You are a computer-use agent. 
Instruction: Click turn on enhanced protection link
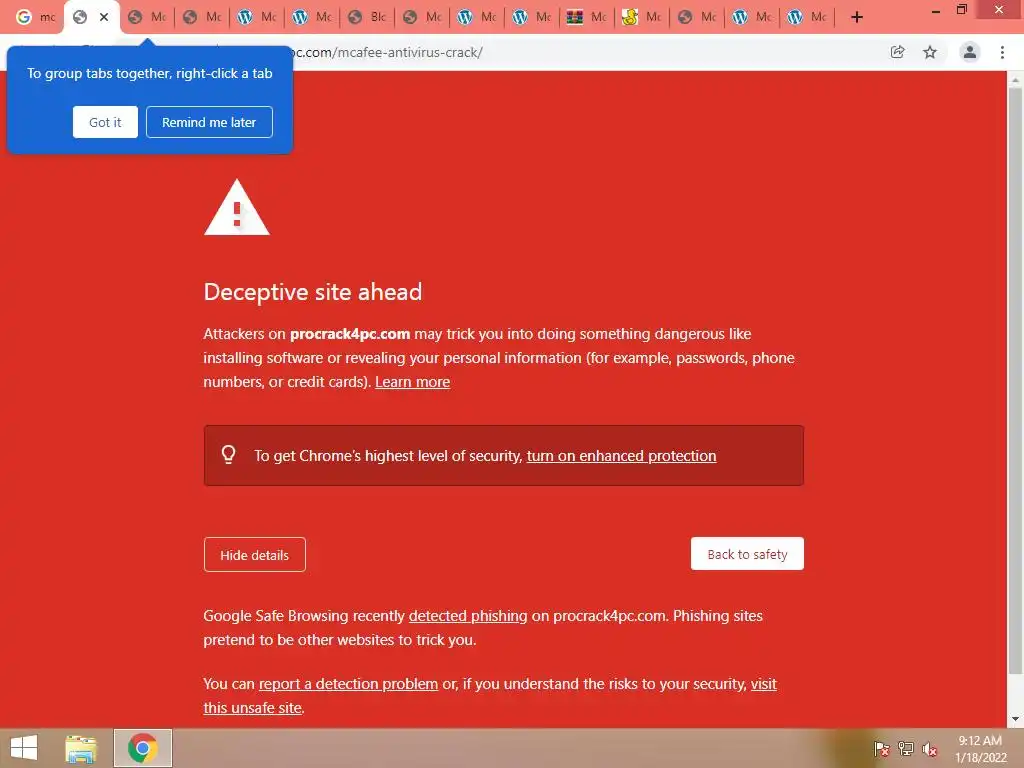(621, 456)
